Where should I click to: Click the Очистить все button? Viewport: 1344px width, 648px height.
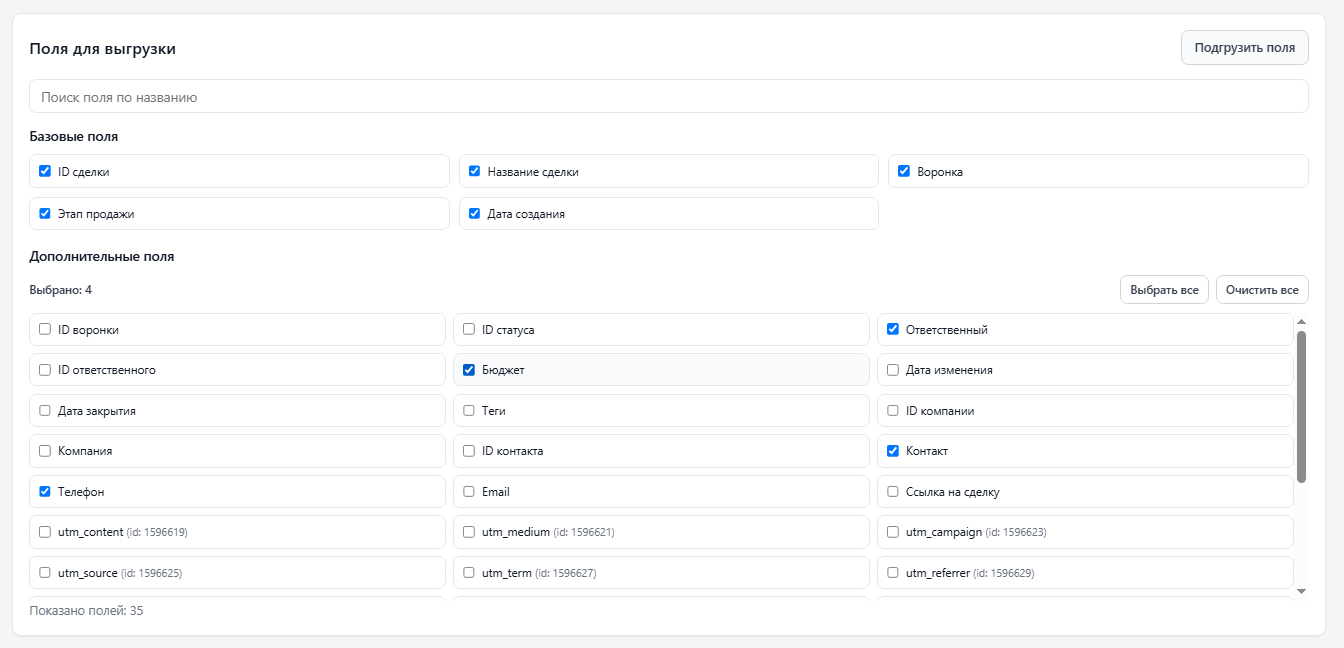(1262, 290)
